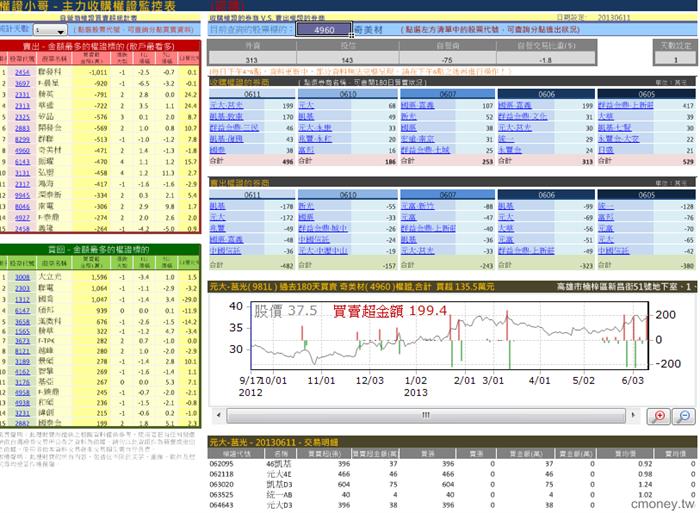700x513 pixels.
Task: Open stock code 2325 link
Action: pyautogui.click(x=22, y=117)
